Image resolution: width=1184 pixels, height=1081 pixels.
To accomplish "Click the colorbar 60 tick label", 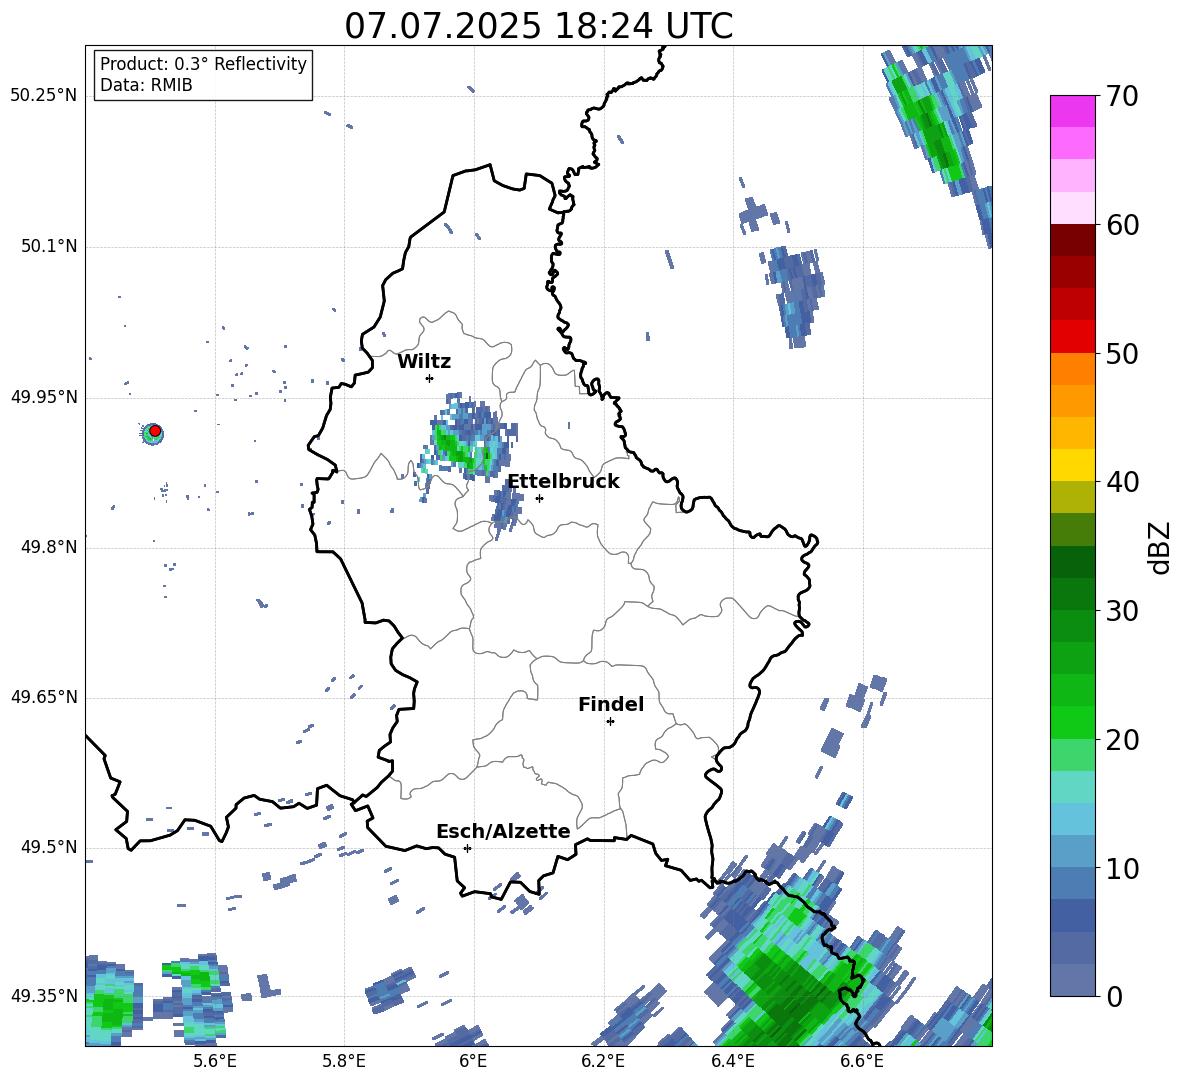I will 1122,225.
